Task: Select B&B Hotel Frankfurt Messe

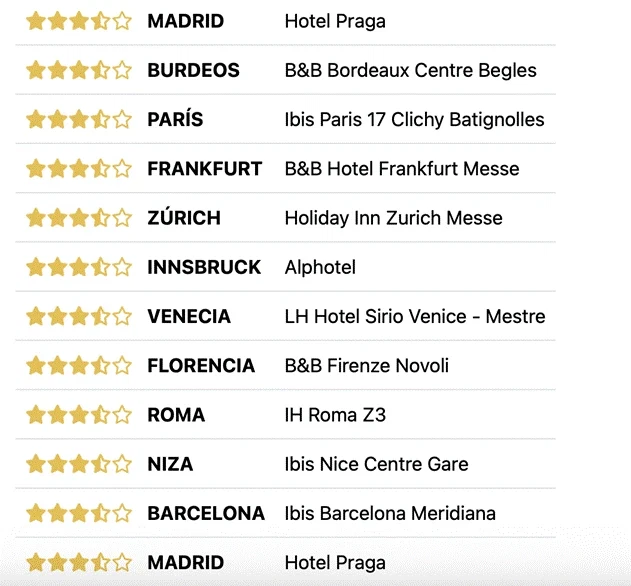Action: 402,168
